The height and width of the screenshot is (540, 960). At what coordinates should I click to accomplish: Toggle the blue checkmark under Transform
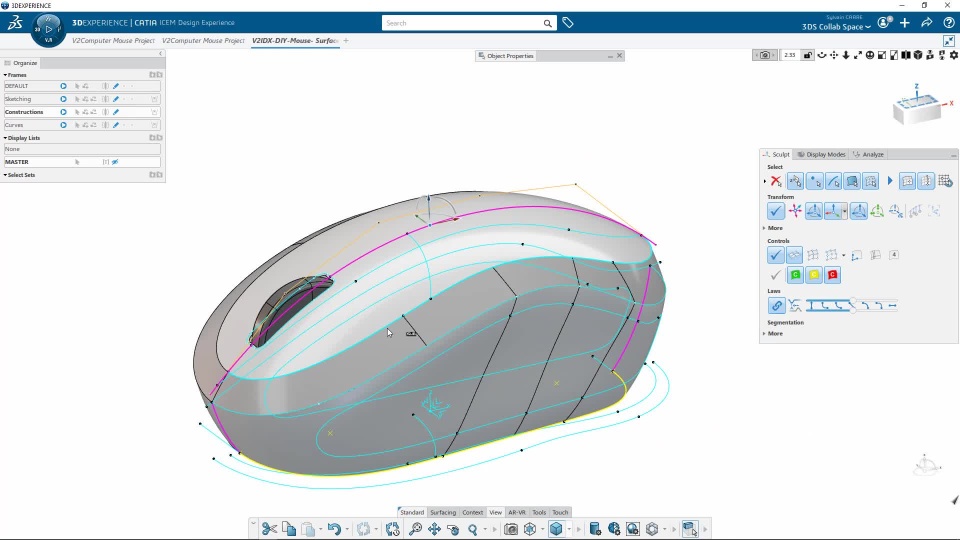click(x=776, y=211)
